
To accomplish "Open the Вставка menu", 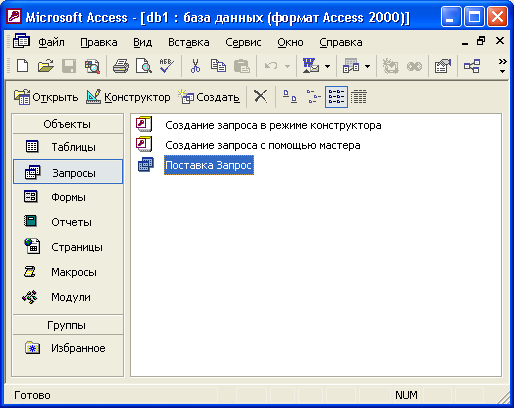I will [189, 42].
